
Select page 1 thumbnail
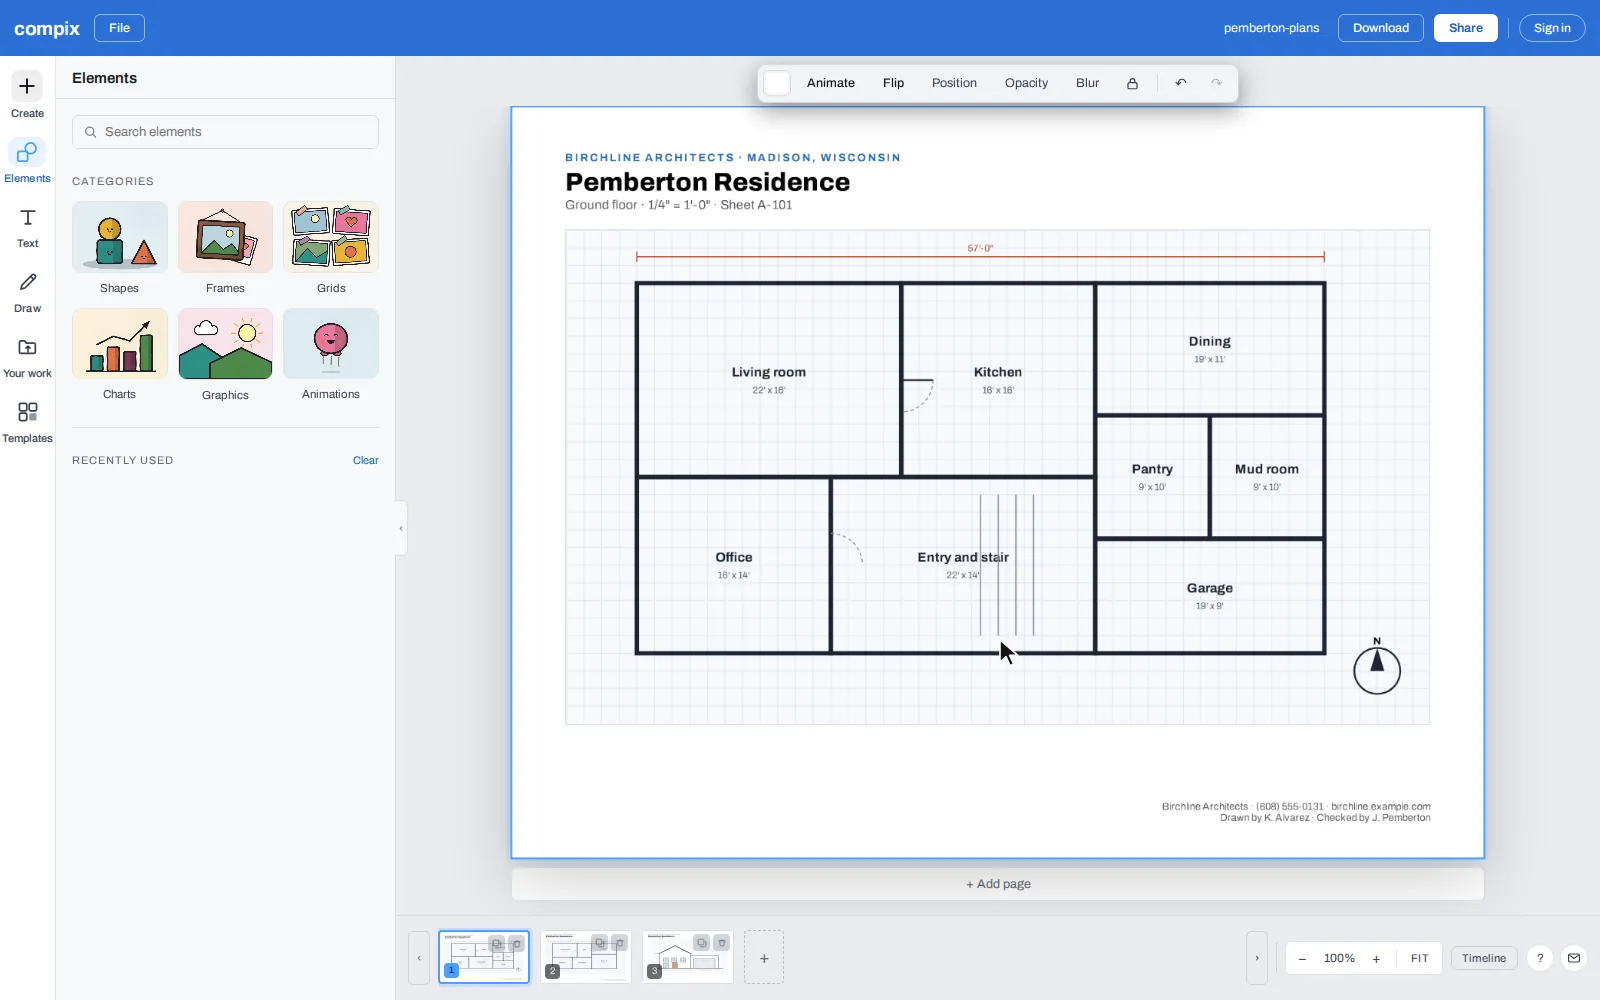pyautogui.click(x=484, y=957)
